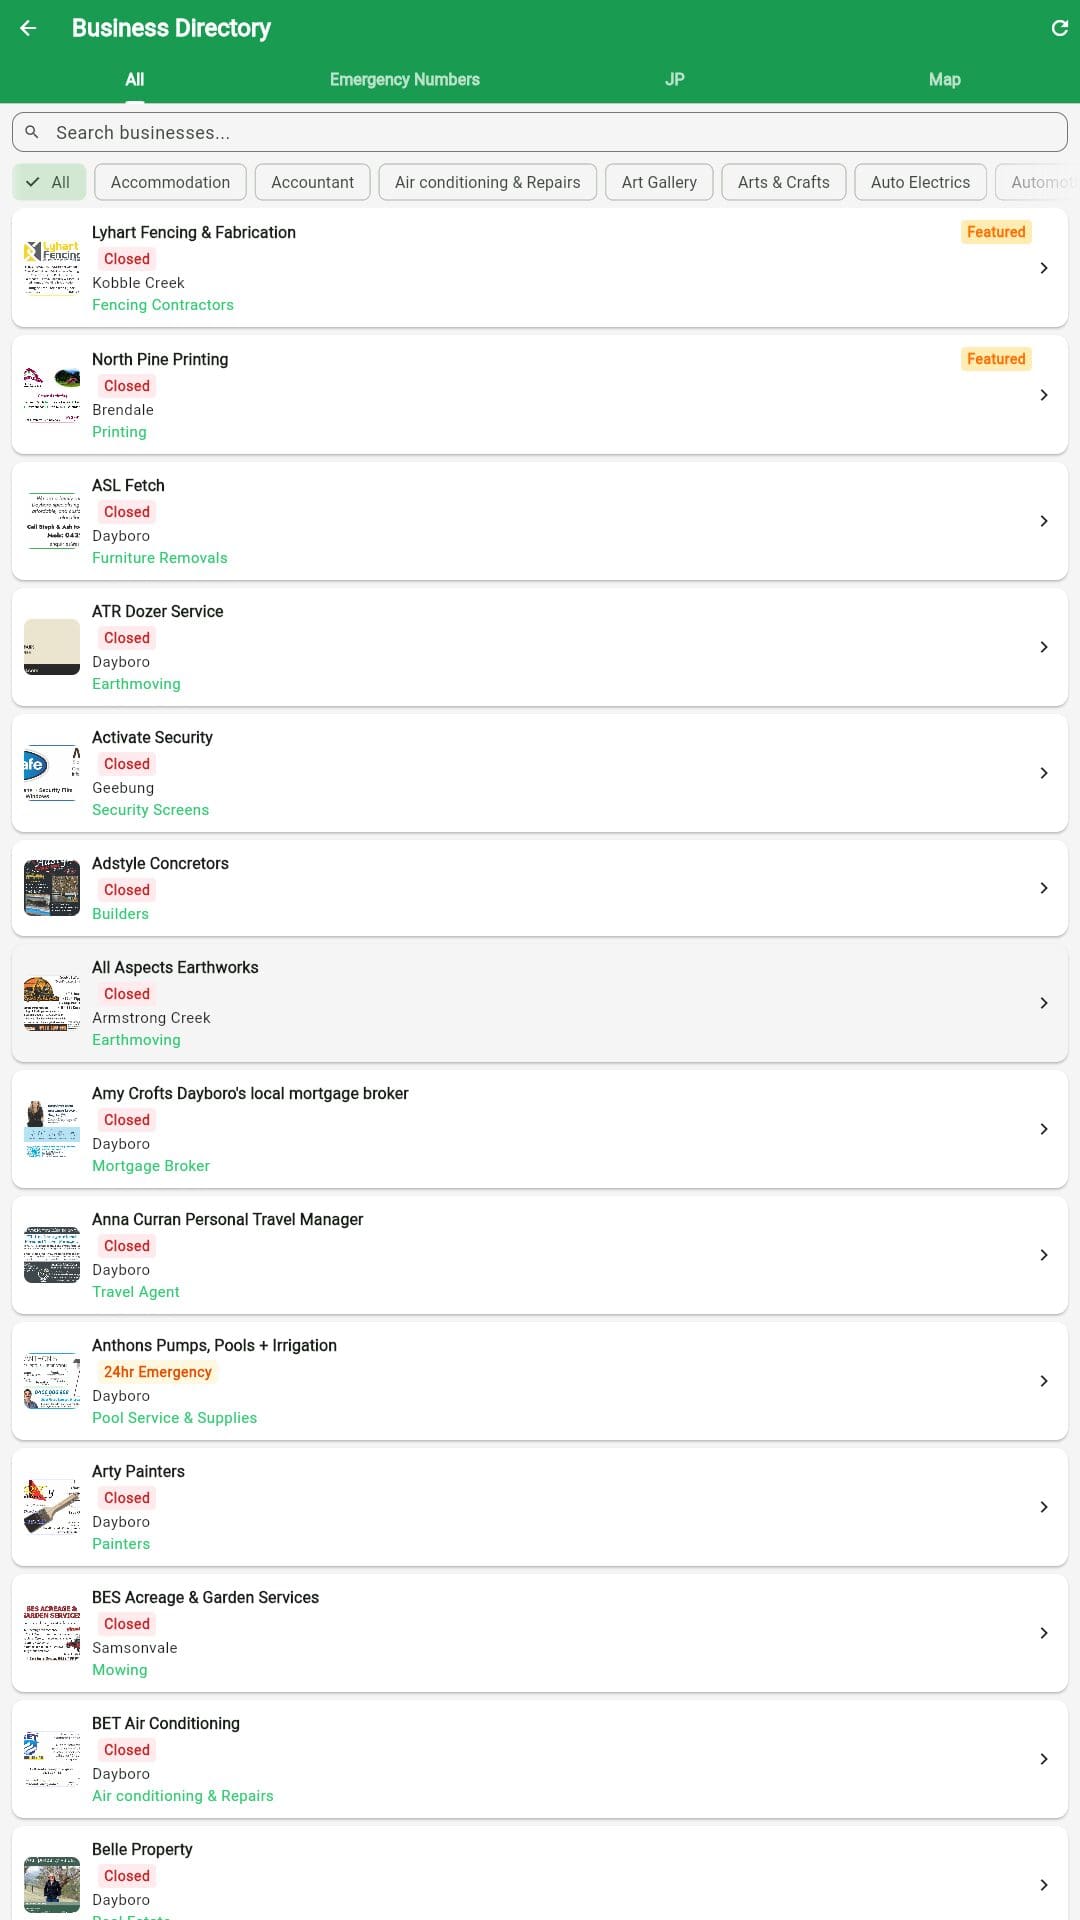
Task: Toggle the Arts & Crafts filter chip
Action: [x=784, y=182]
